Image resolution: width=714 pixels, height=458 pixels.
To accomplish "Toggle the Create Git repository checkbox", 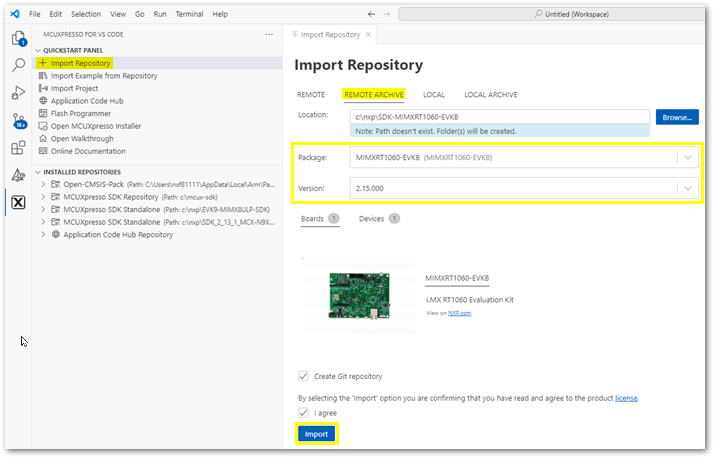I will coord(303,376).
